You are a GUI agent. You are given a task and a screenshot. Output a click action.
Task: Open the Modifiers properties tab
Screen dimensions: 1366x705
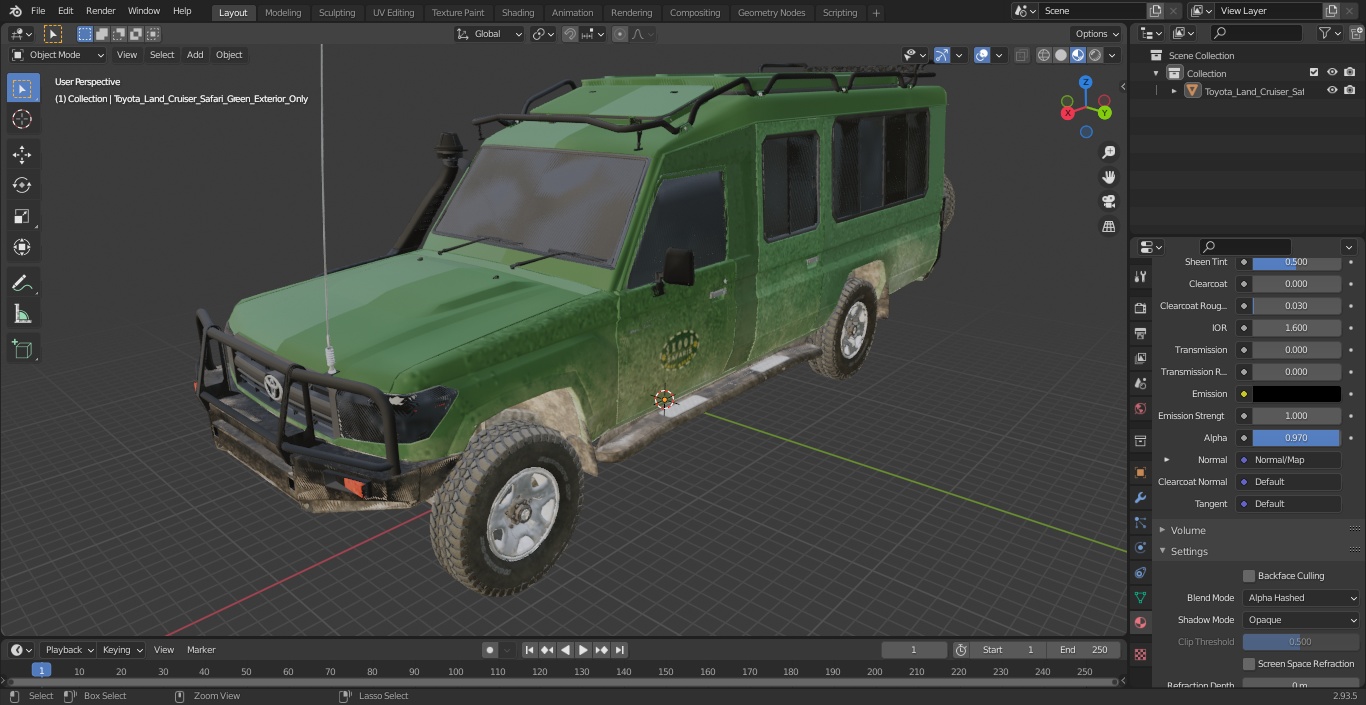click(1140, 497)
